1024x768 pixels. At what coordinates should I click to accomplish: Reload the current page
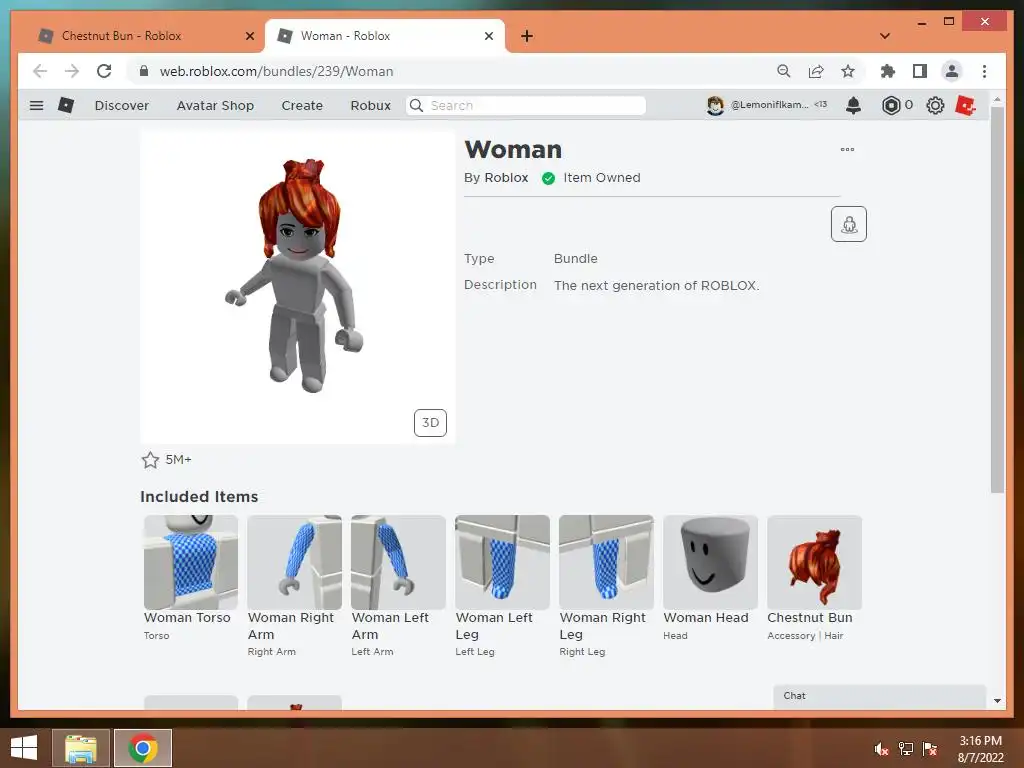[104, 71]
